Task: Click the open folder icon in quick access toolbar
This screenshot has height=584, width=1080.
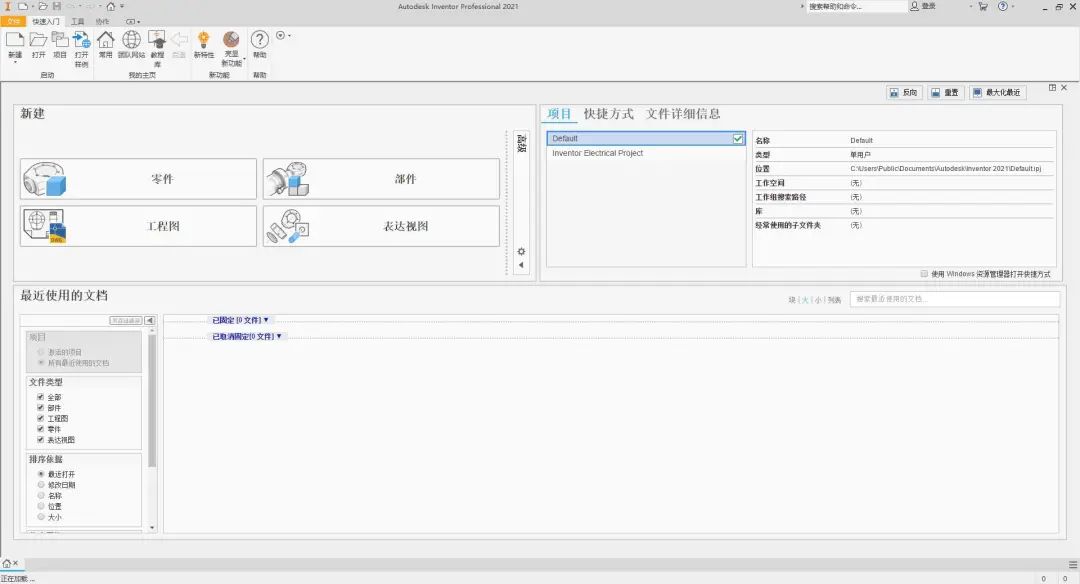Action: pyautogui.click(x=43, y=6)
